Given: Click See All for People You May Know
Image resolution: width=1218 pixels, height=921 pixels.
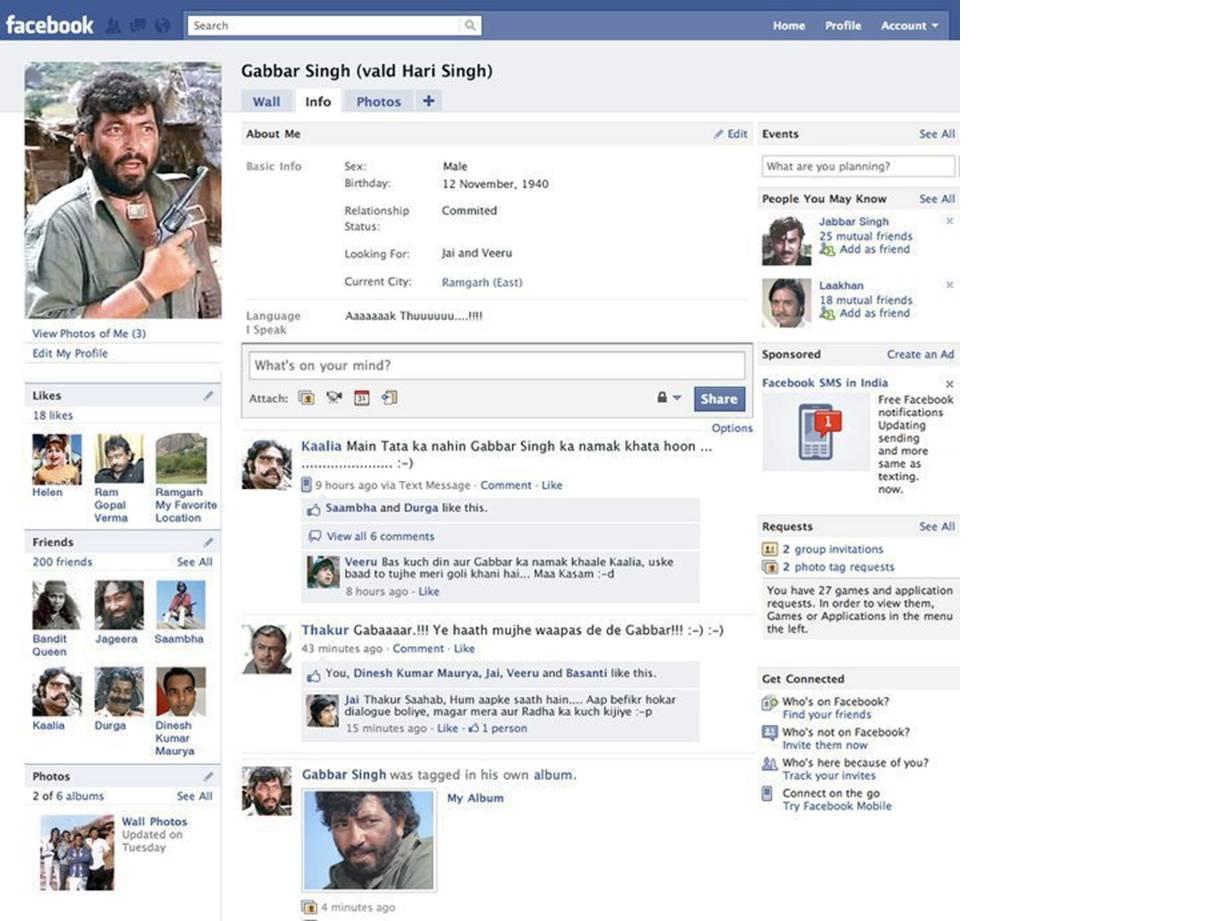Looking at the screenshot, I should coord(937,199).
